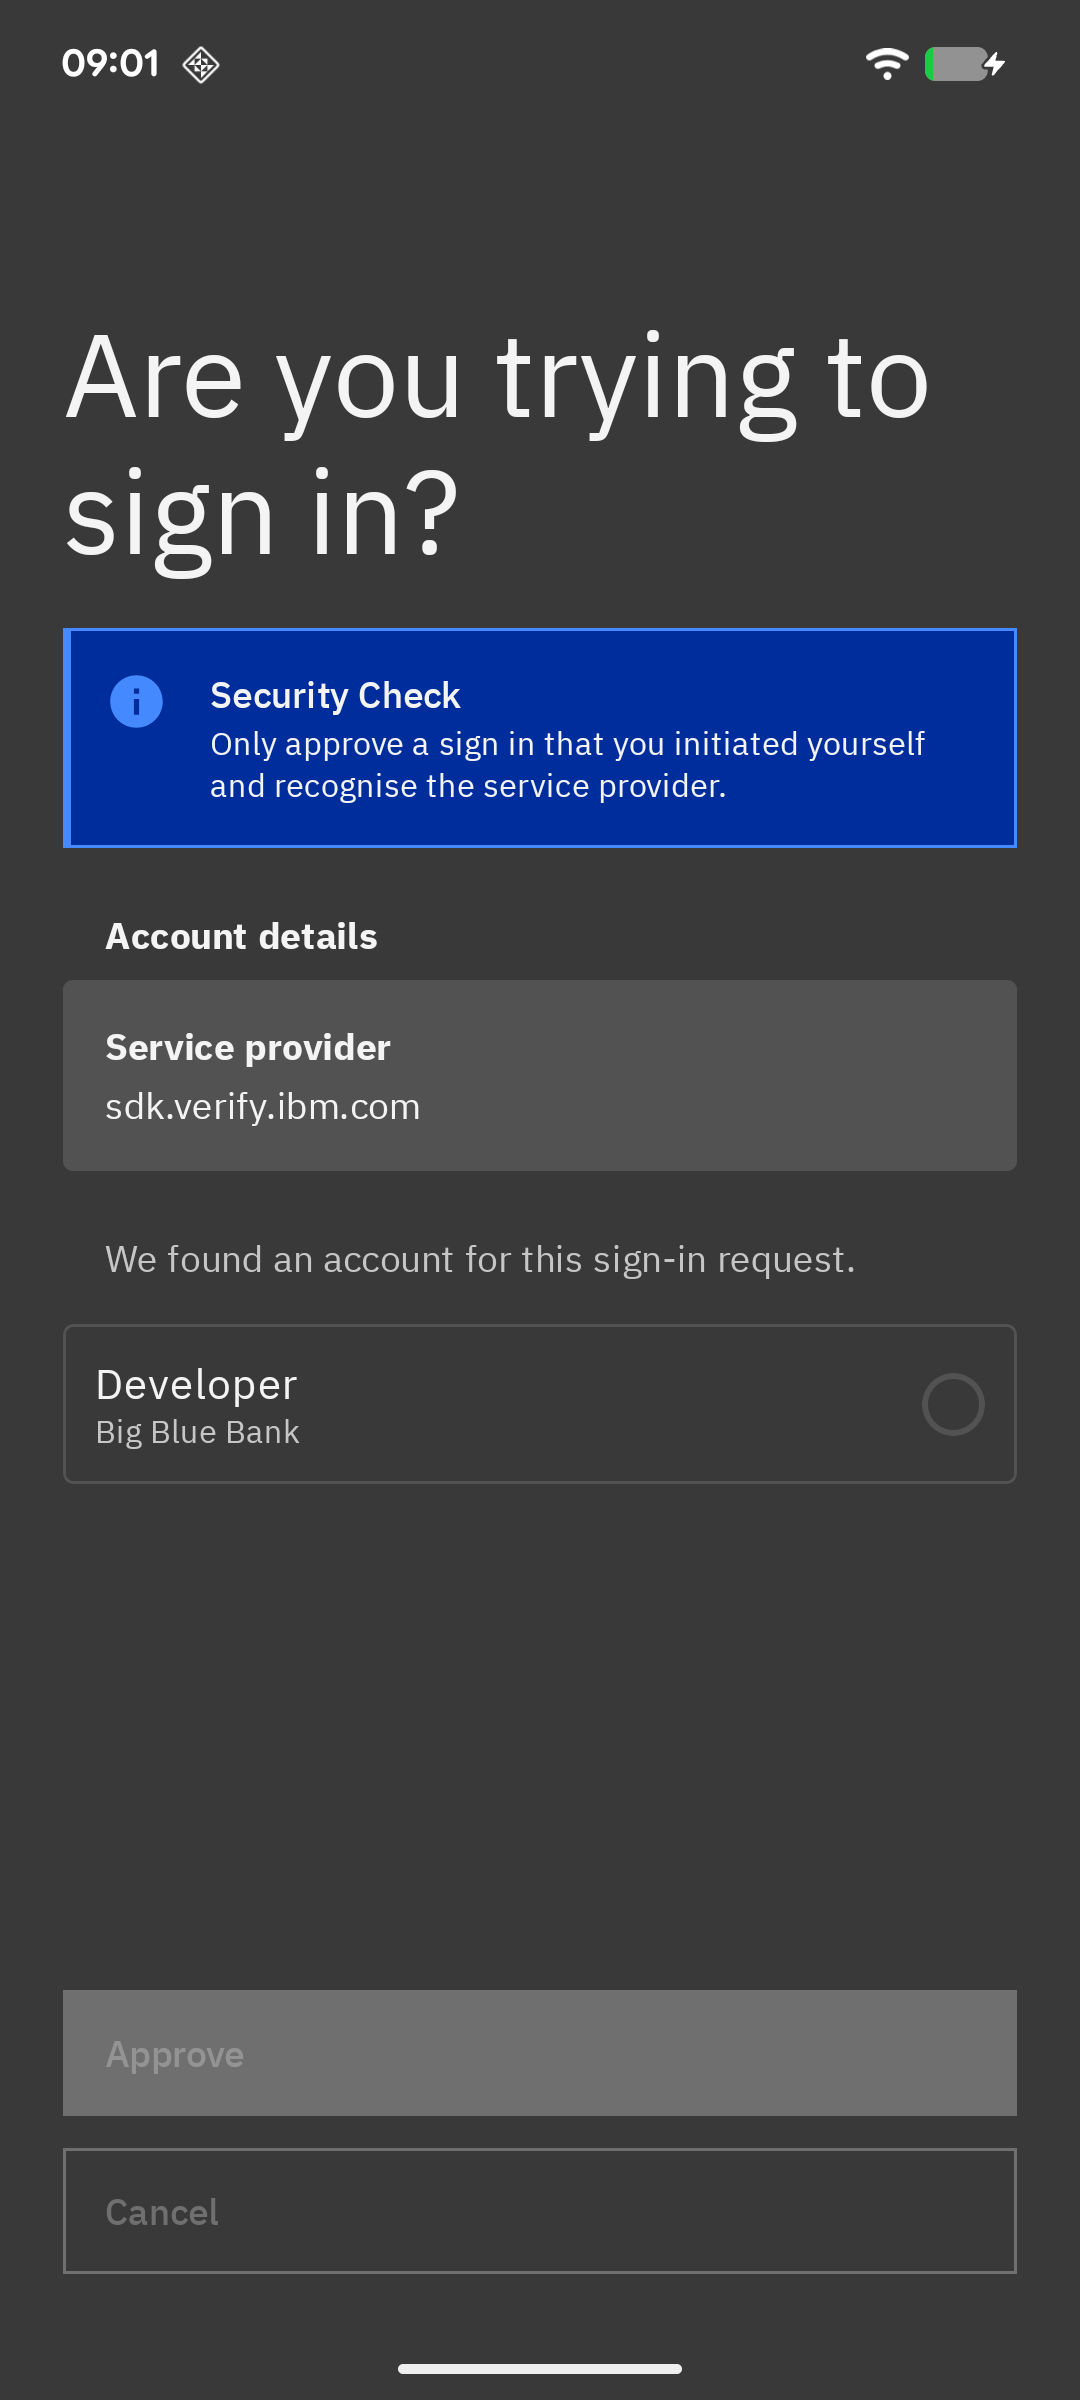Tap the home indicator bar
Screen dimensions: 1080x2400
pyautogui.click(x=540, y=2368)
